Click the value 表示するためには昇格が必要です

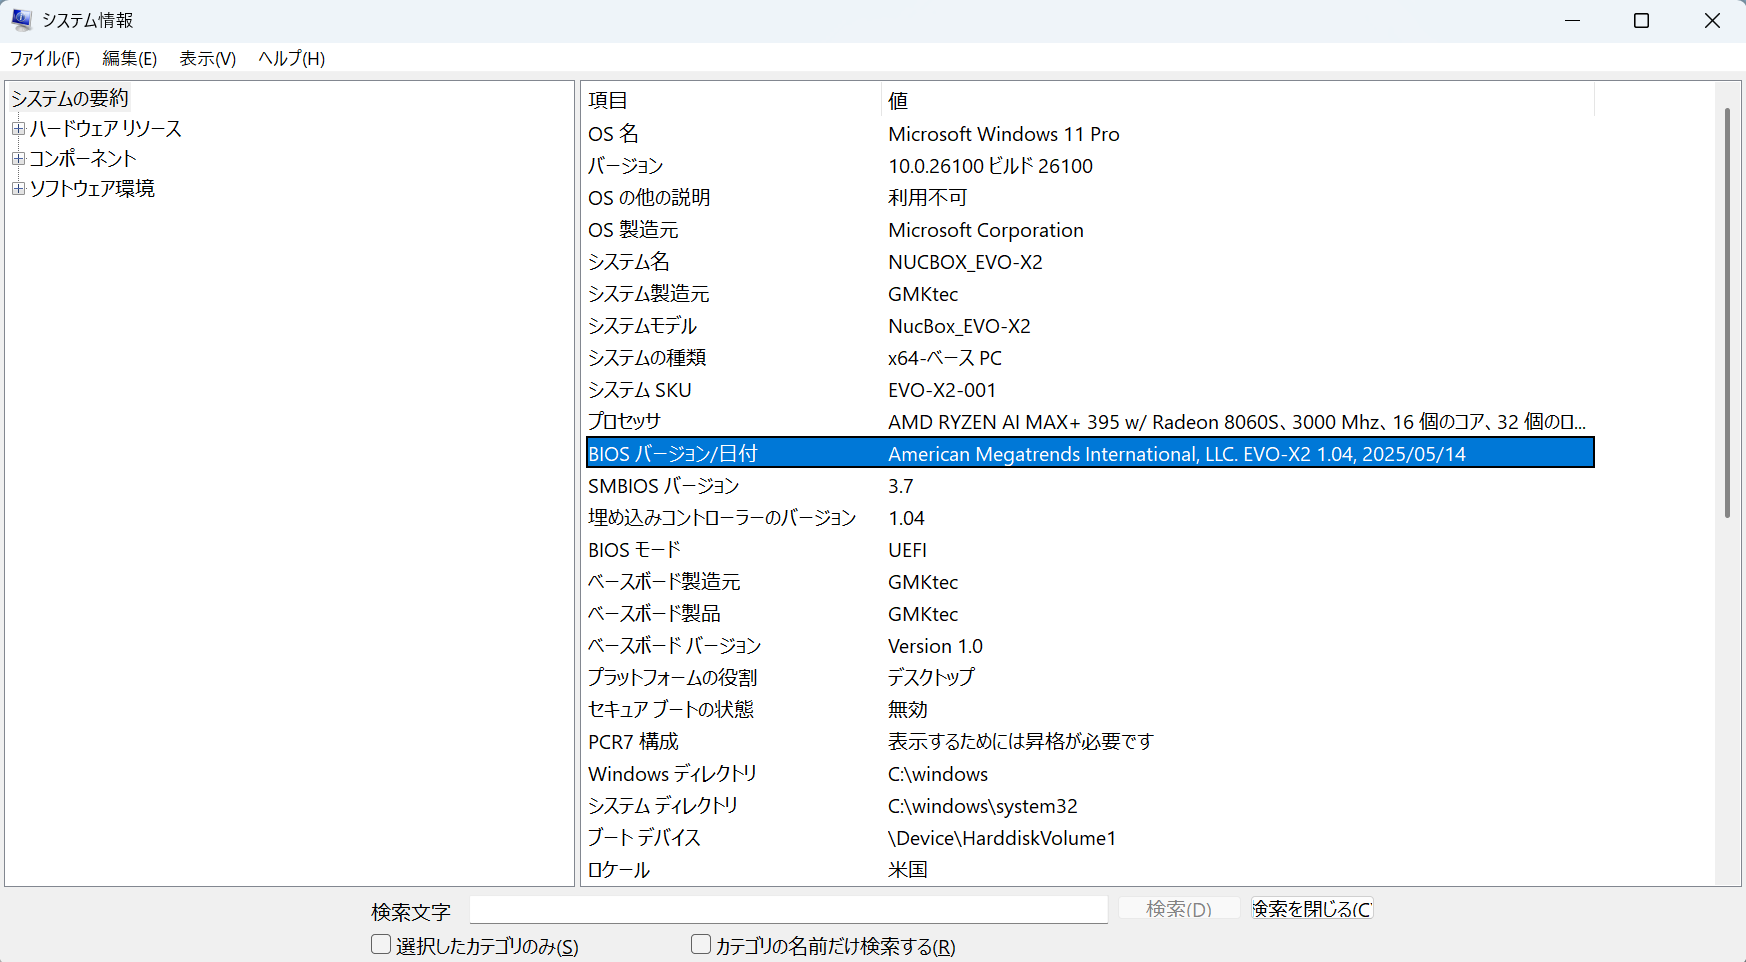click(x=1021, y=742)
